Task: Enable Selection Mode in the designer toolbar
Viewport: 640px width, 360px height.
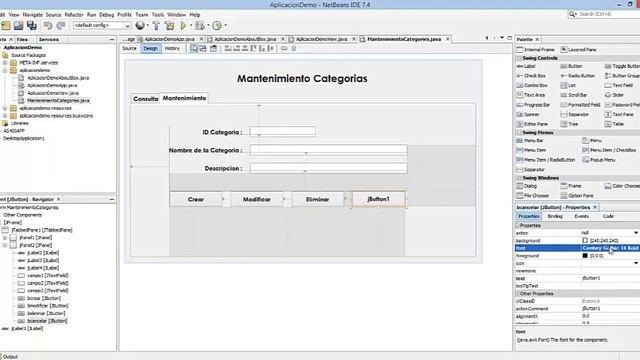Action: [x=194, y=49]
